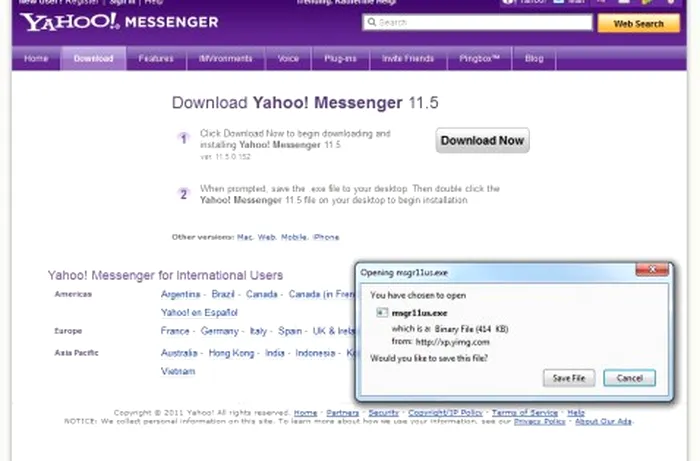Screen dimensions: 700x461
Task: Click Cancel in the download dialog
Action: click(x=629, y=378)
